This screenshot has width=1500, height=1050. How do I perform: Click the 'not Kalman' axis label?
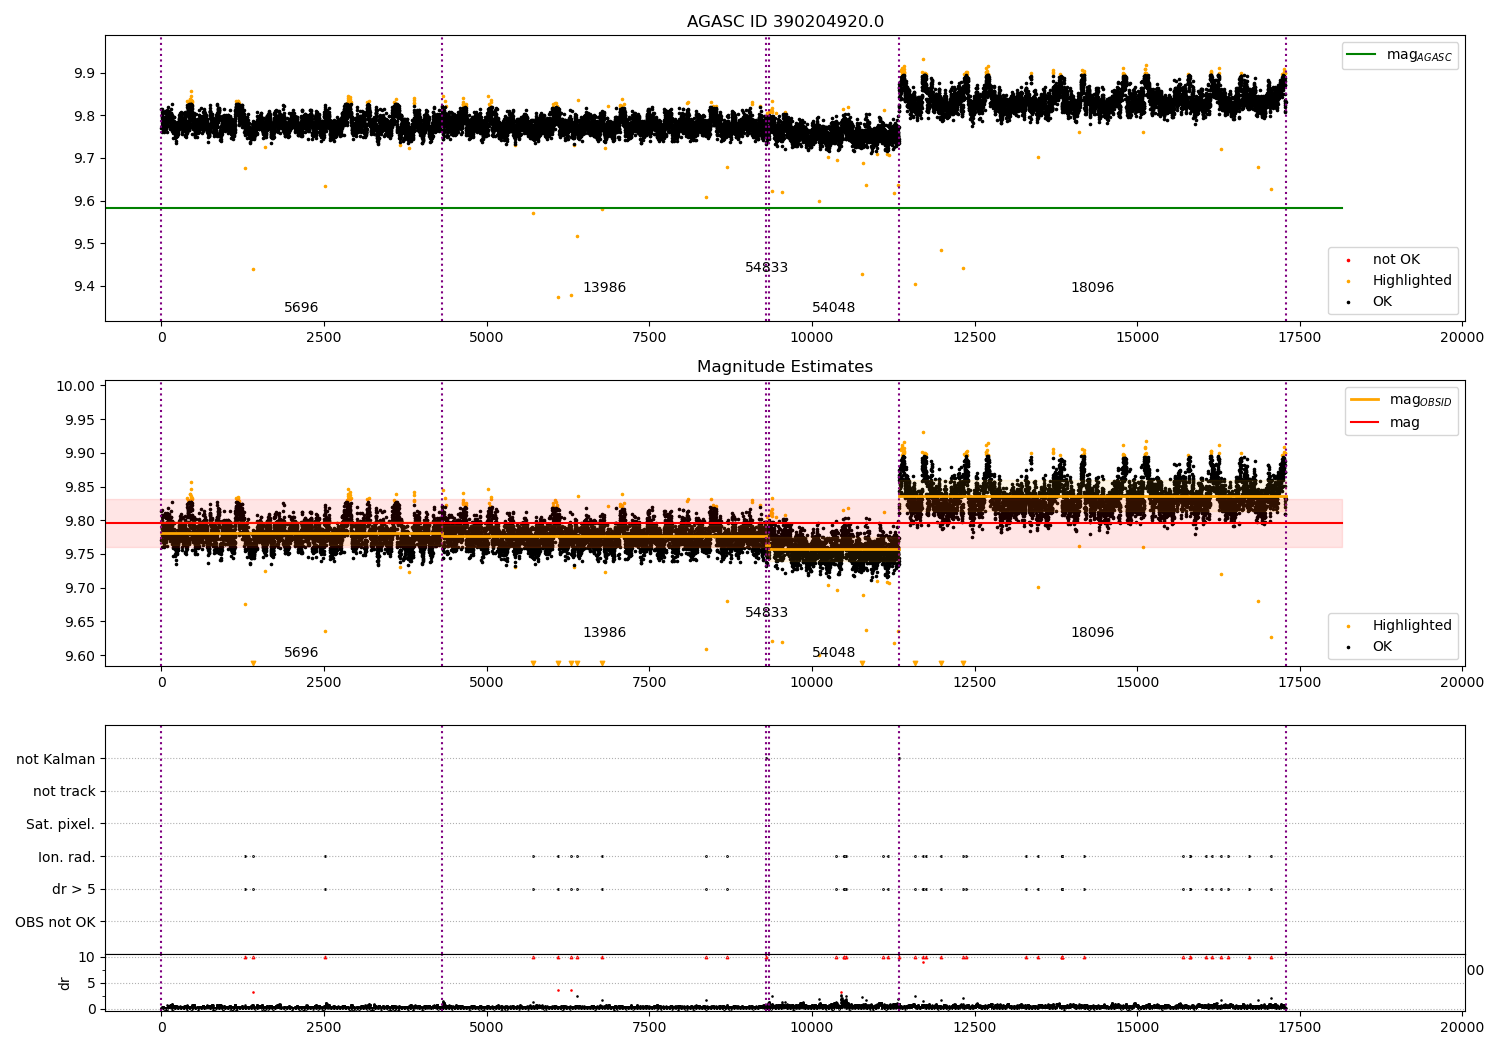56,760
